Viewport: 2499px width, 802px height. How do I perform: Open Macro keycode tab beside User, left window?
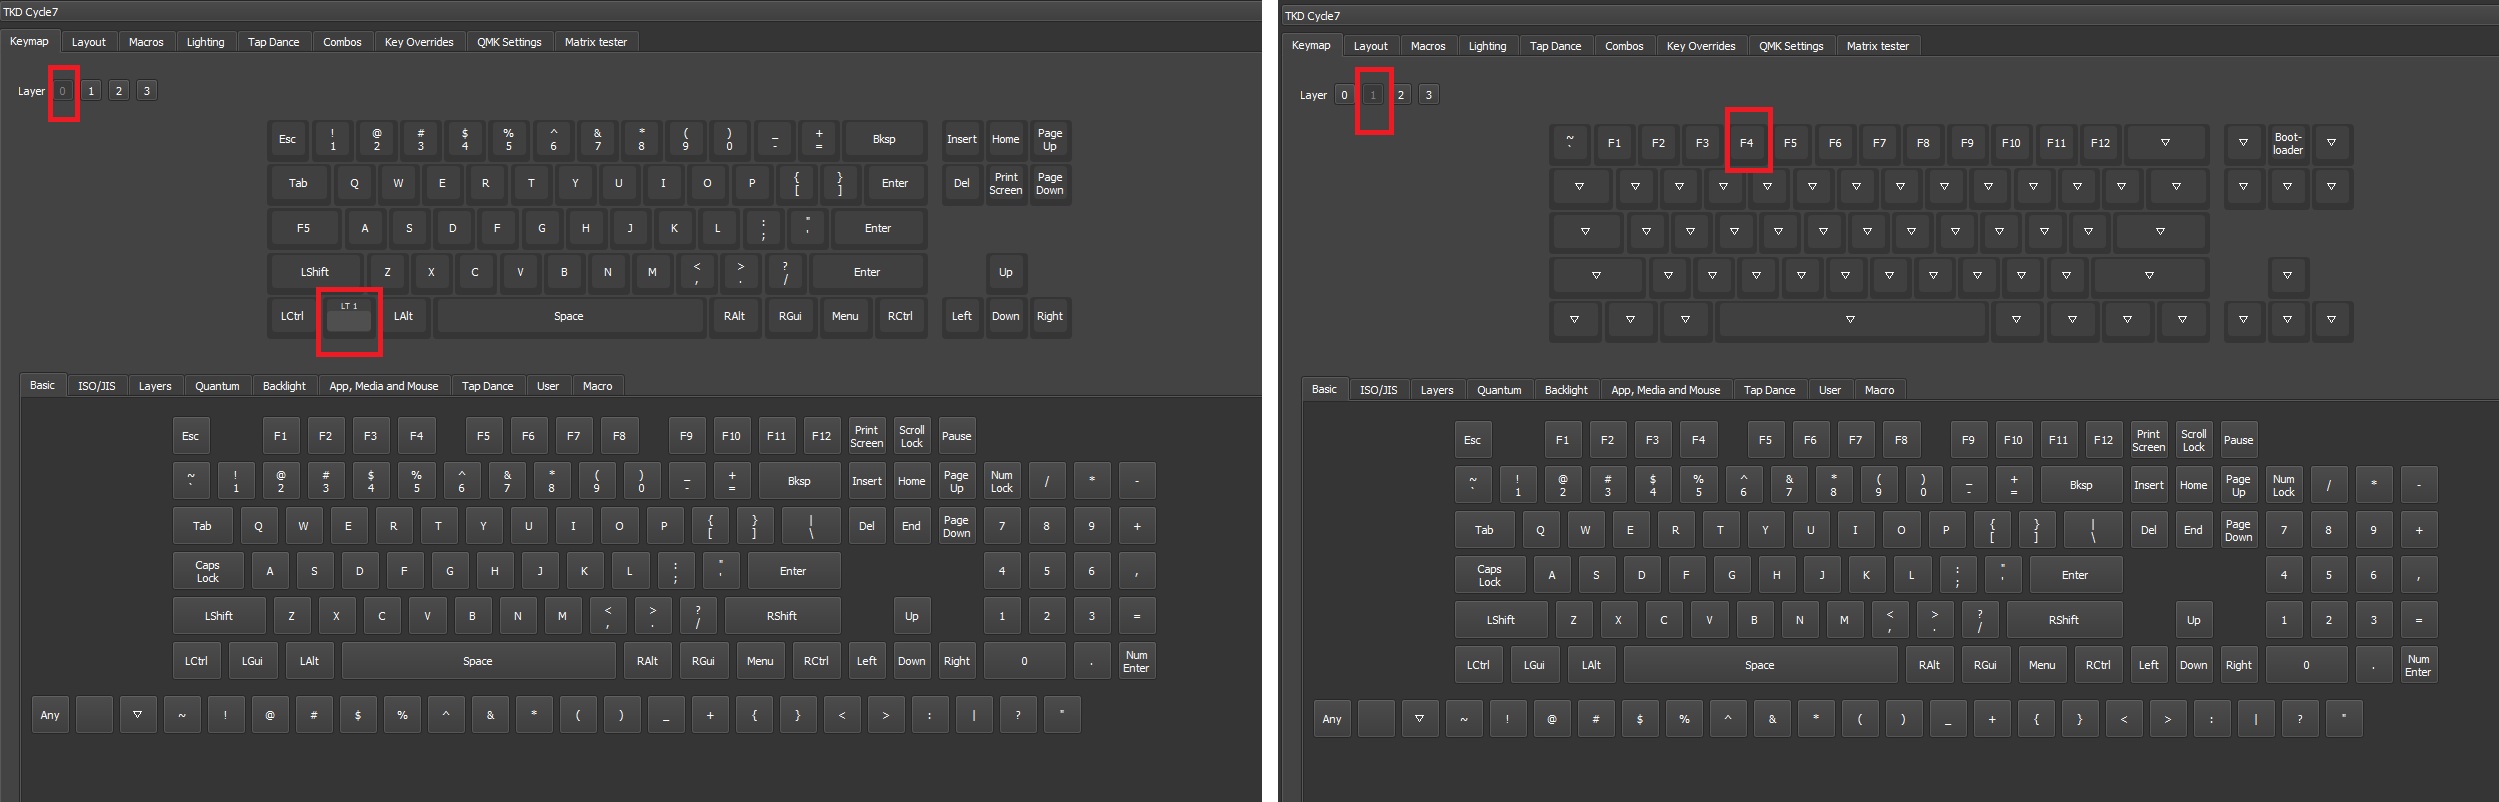(x=597, y=386)
